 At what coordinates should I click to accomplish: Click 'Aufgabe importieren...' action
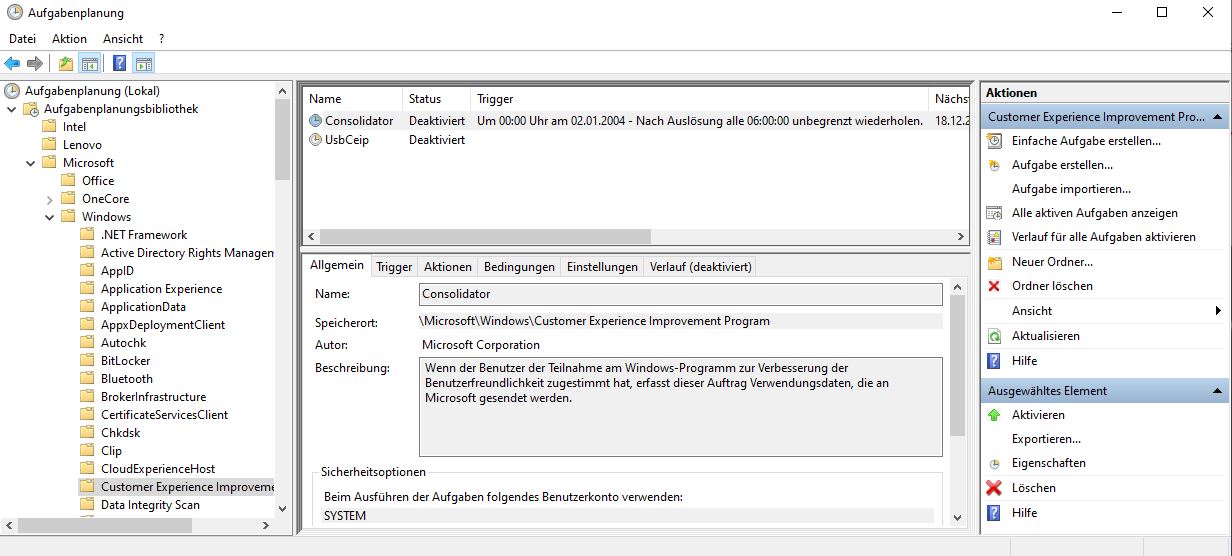[1071, 189]
